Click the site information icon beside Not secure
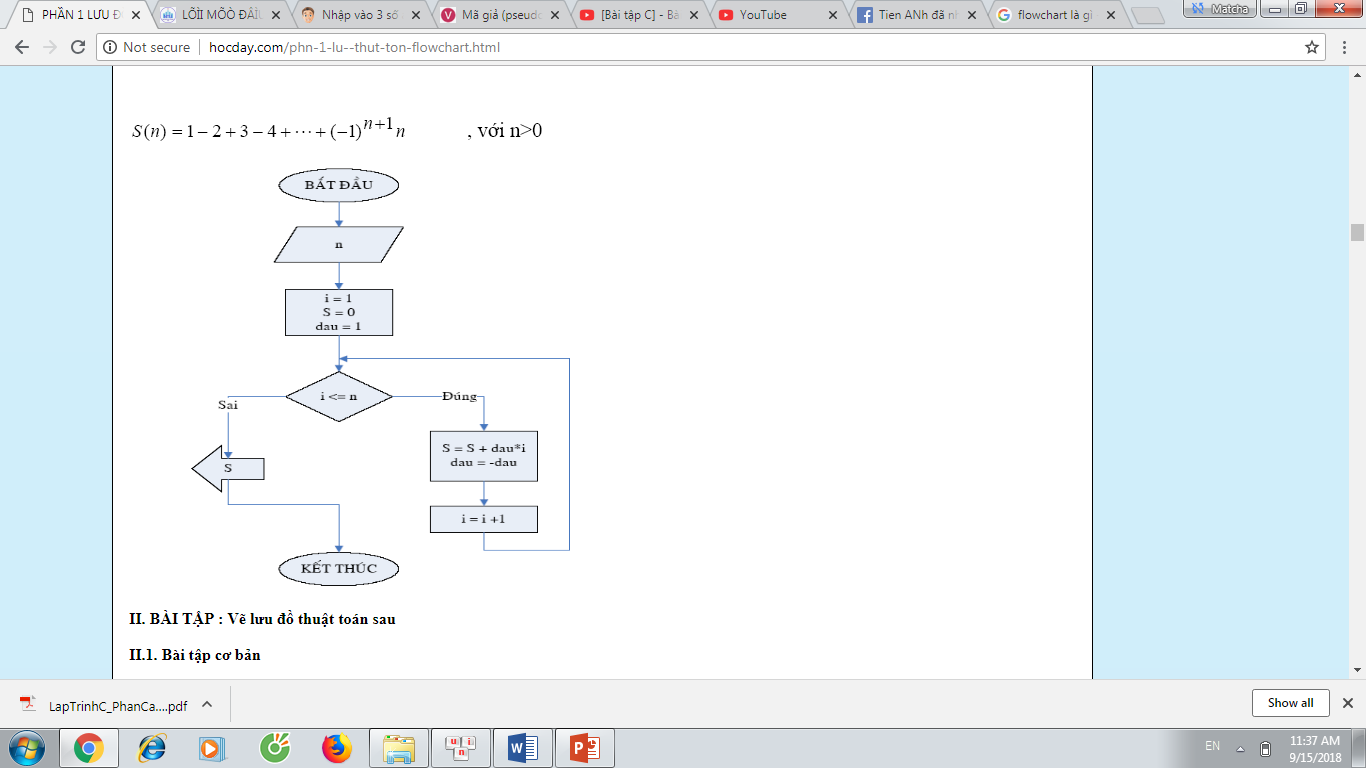This screenshot has width=1366, height=768. [x=110, y=47]
